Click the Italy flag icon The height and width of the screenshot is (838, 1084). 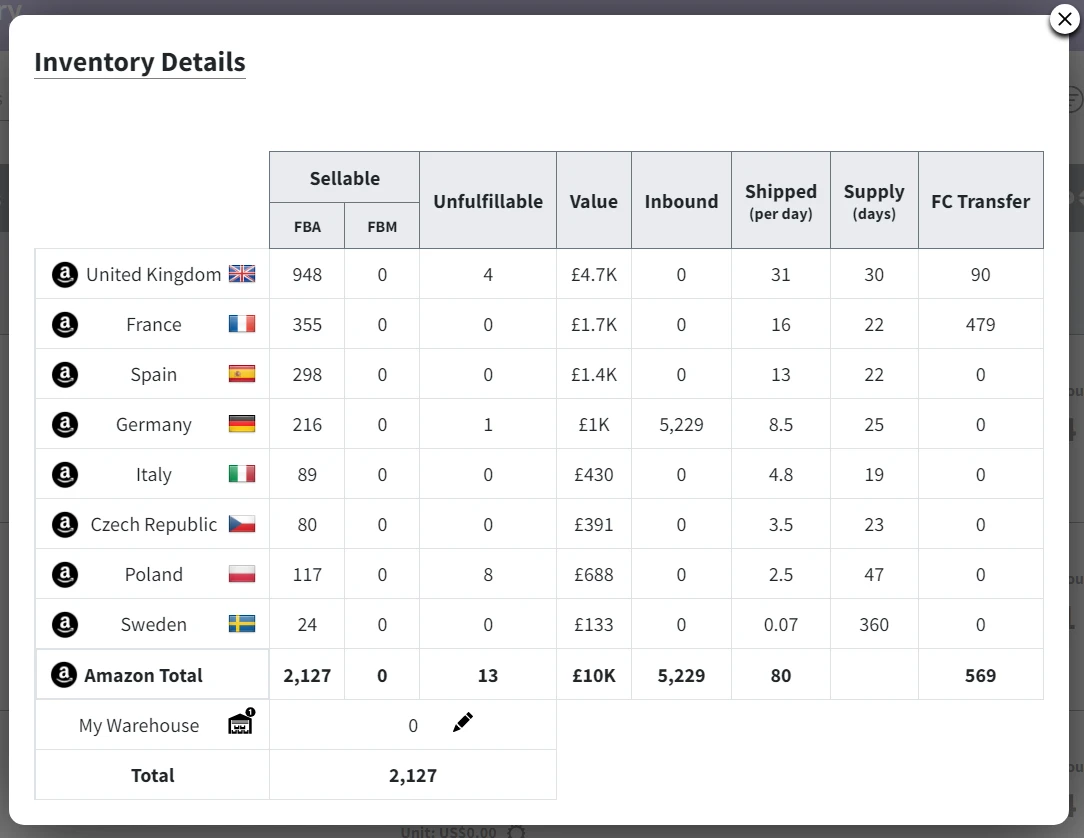242,474
